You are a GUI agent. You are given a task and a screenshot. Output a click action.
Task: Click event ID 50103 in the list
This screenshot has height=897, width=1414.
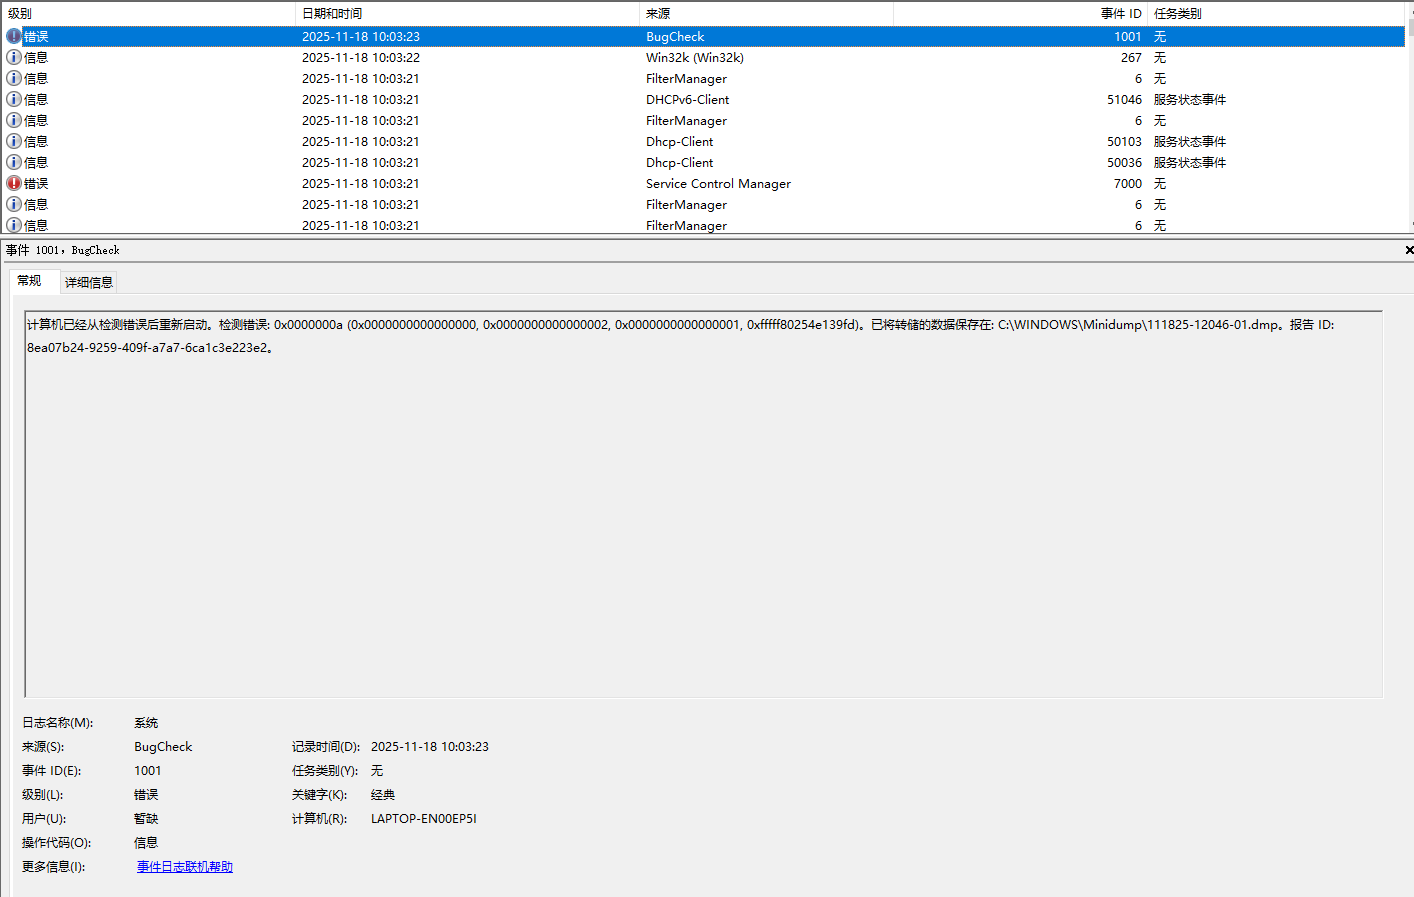[x=1124, y=141]
